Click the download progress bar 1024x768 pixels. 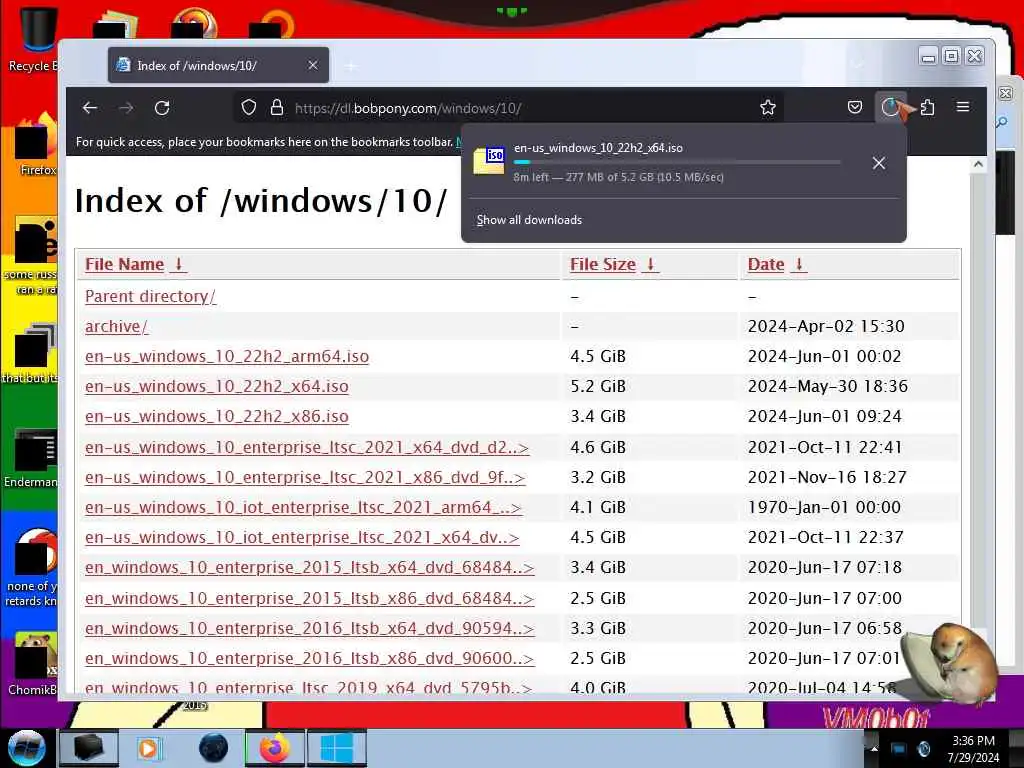tap(677, 162)
